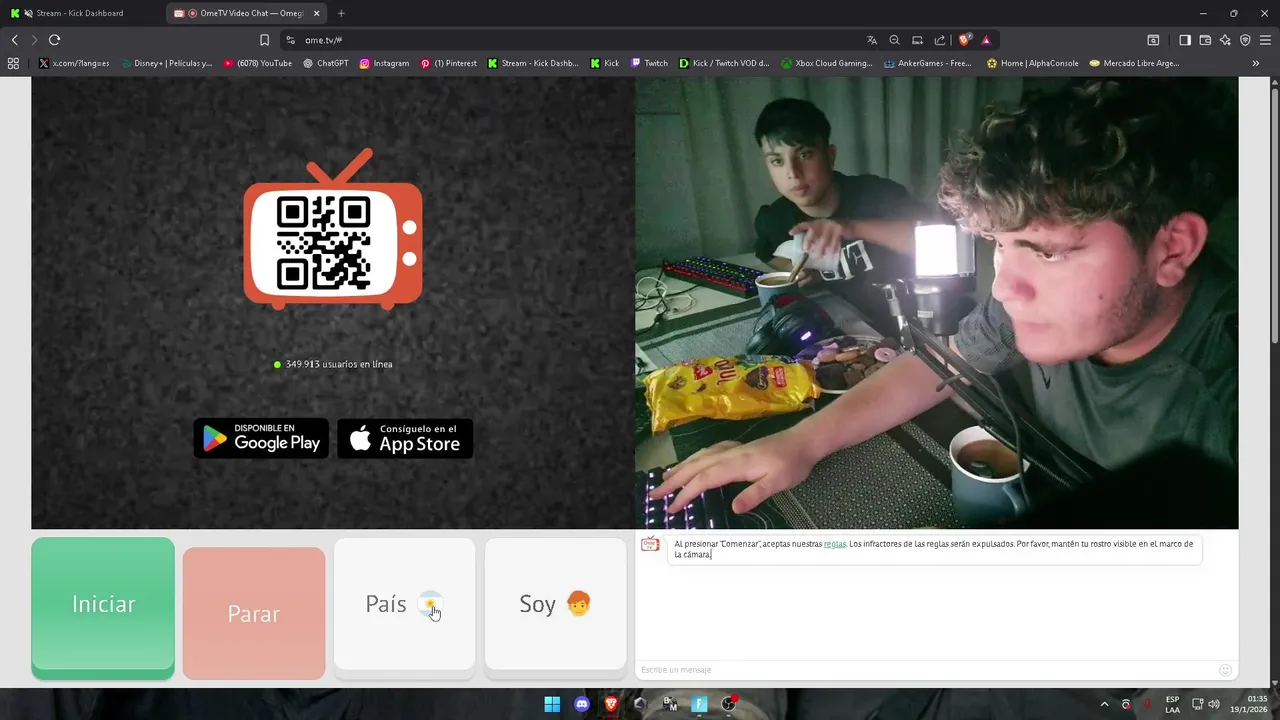The width and height of the screenshot is (1280, 720).
Task: Open Brave Rewards triangle icon
Action: click(986, 40)
